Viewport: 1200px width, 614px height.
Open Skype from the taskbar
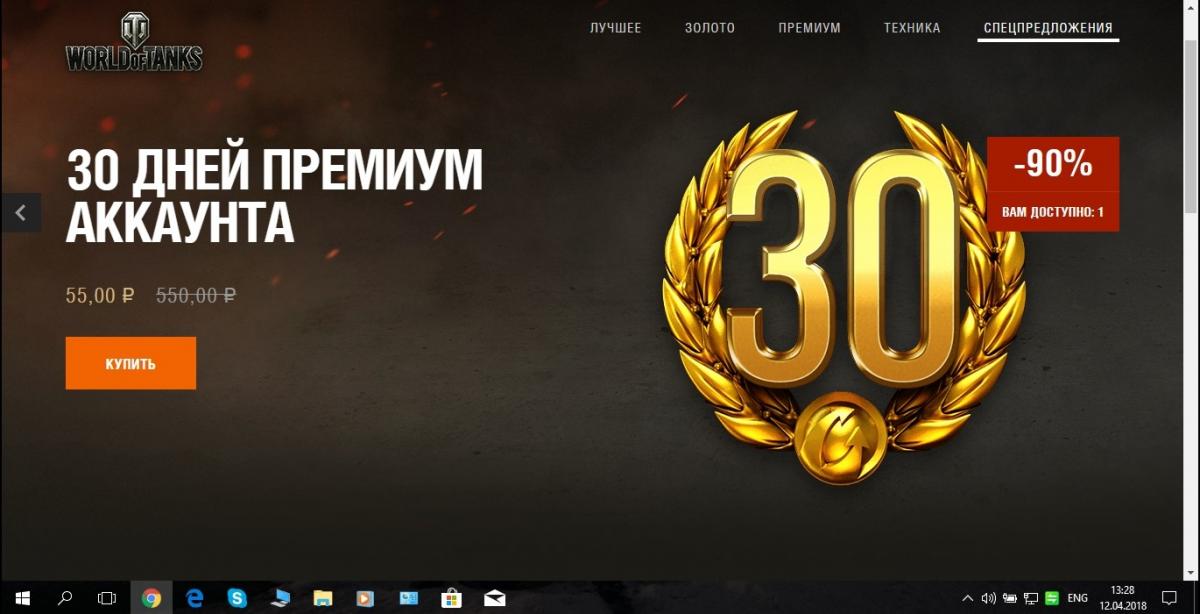237,598
